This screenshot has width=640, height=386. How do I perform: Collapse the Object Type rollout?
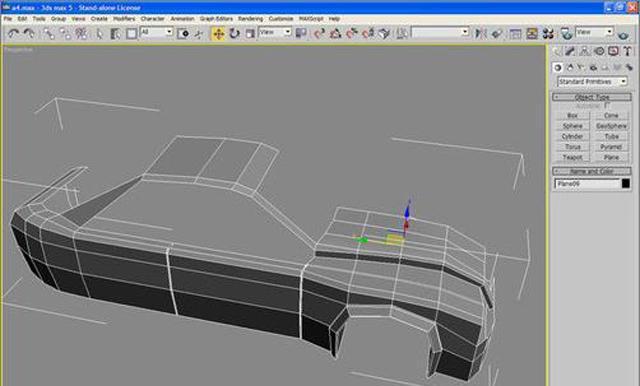[592, 97]
